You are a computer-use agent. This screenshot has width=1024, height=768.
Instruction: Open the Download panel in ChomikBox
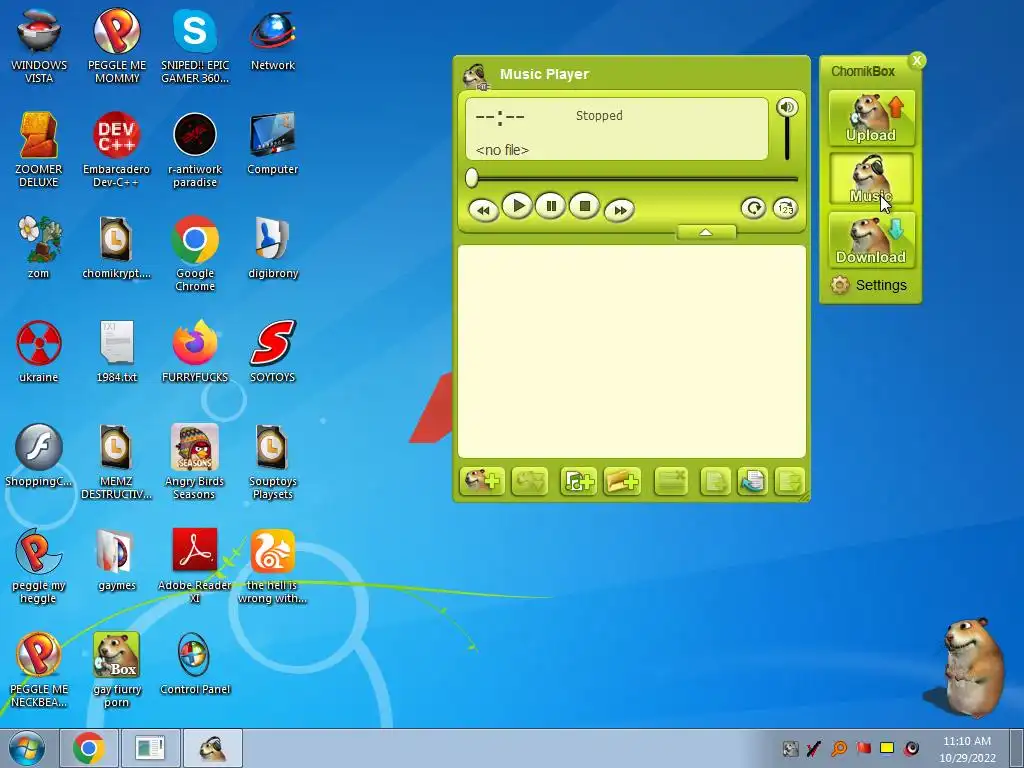(x=871, y=240)
